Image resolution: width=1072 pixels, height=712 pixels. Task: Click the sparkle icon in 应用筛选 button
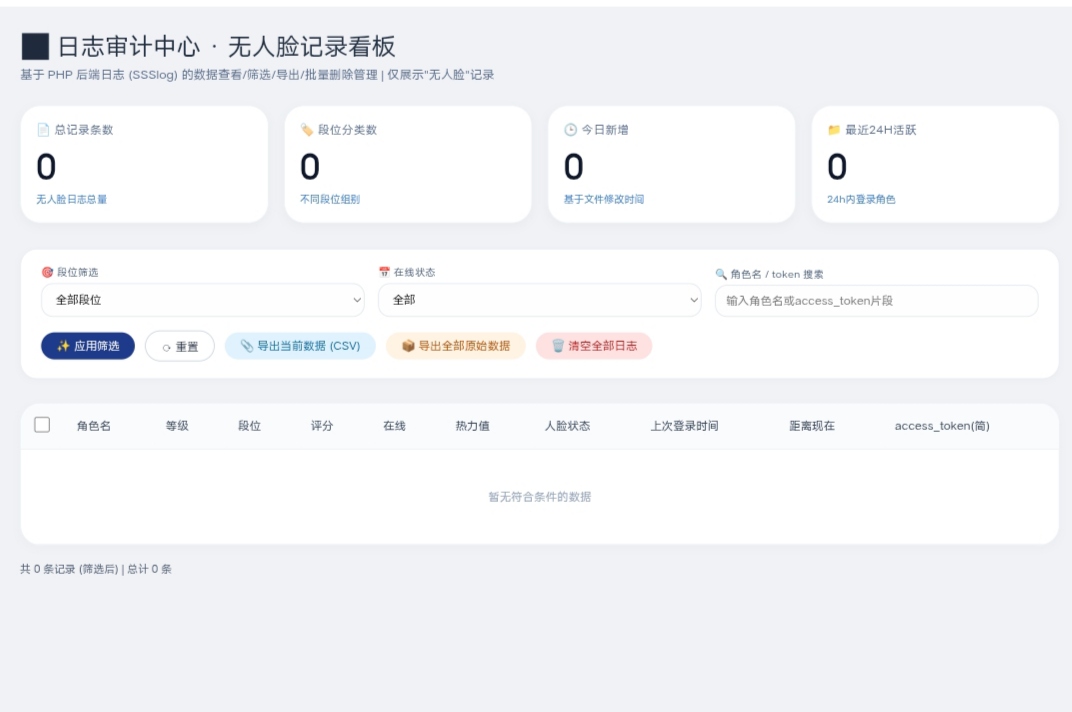[63, 346]
